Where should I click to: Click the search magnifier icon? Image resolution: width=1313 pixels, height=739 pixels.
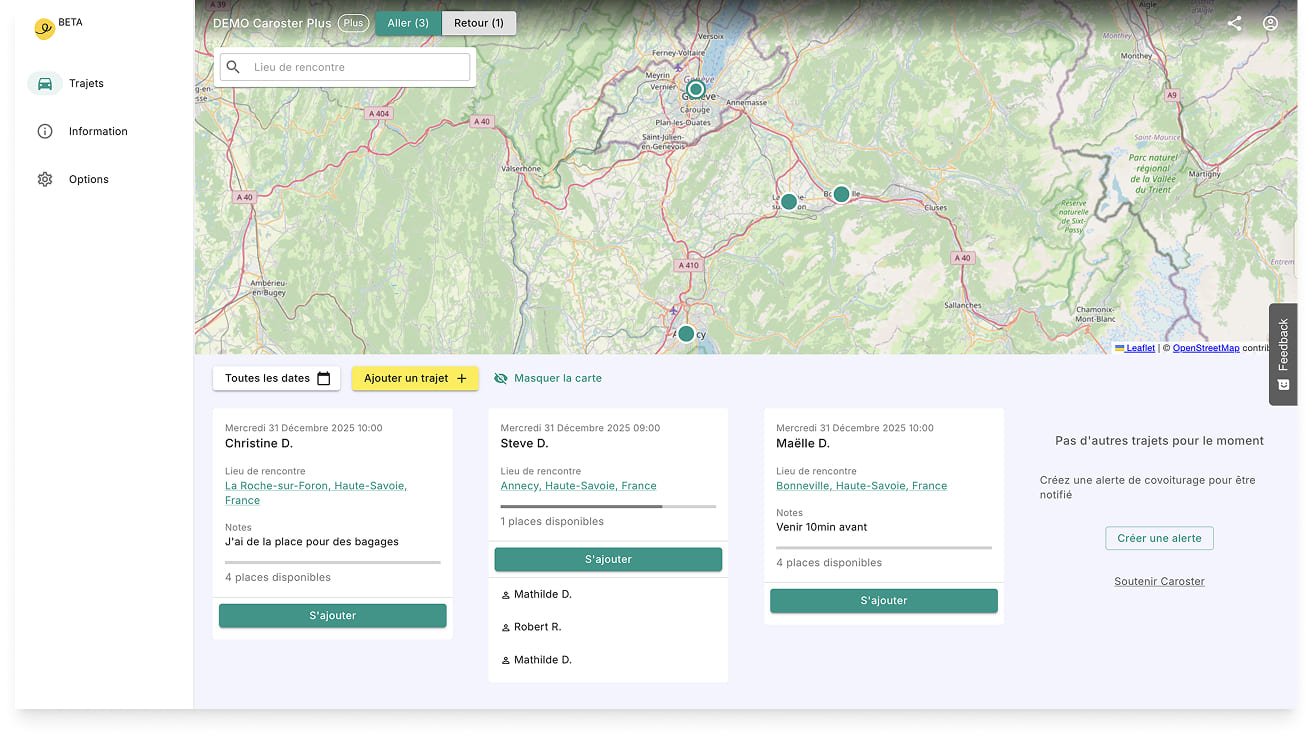tap(233, 67)
